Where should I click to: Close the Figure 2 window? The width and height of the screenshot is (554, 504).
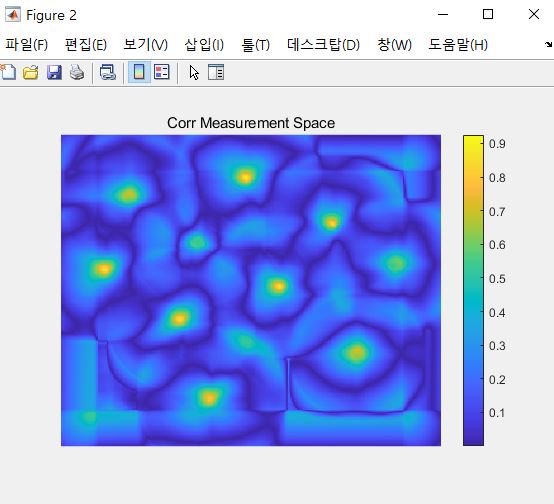[534, 14]
